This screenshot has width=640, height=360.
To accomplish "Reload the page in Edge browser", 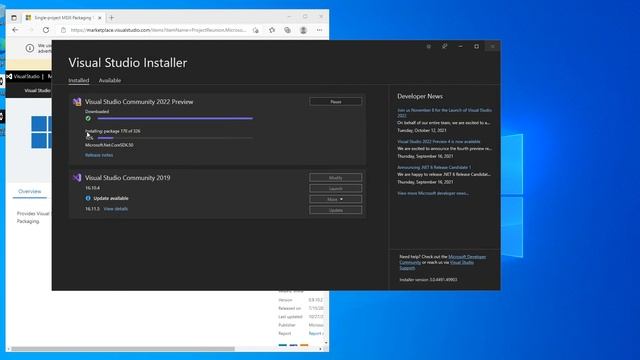I will [46, 30].
